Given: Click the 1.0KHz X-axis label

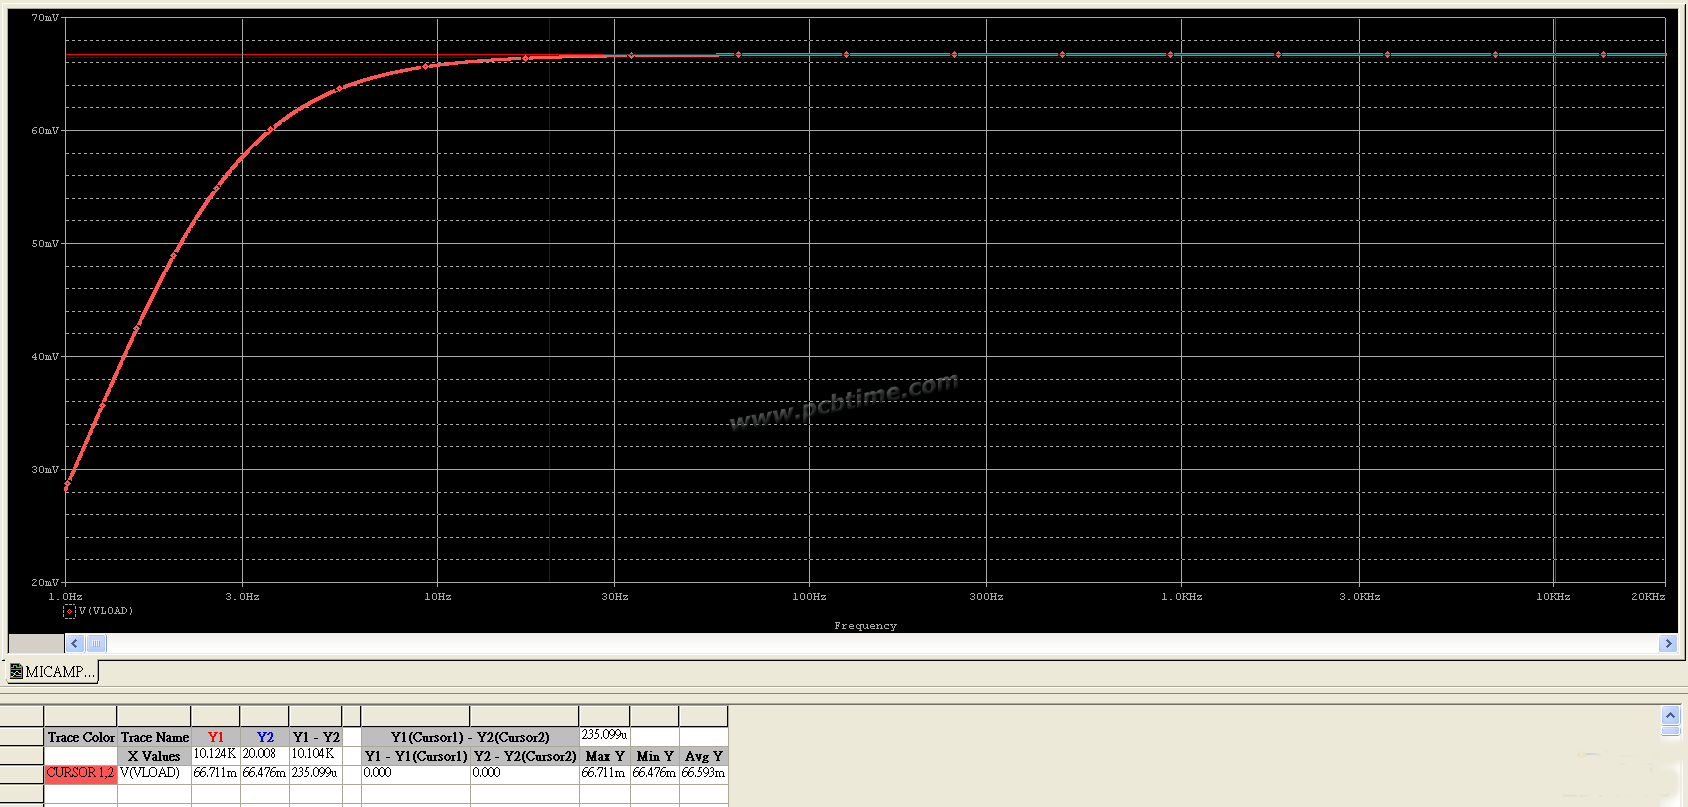Looking at the screenshot, I should [x=1182, y=597].
